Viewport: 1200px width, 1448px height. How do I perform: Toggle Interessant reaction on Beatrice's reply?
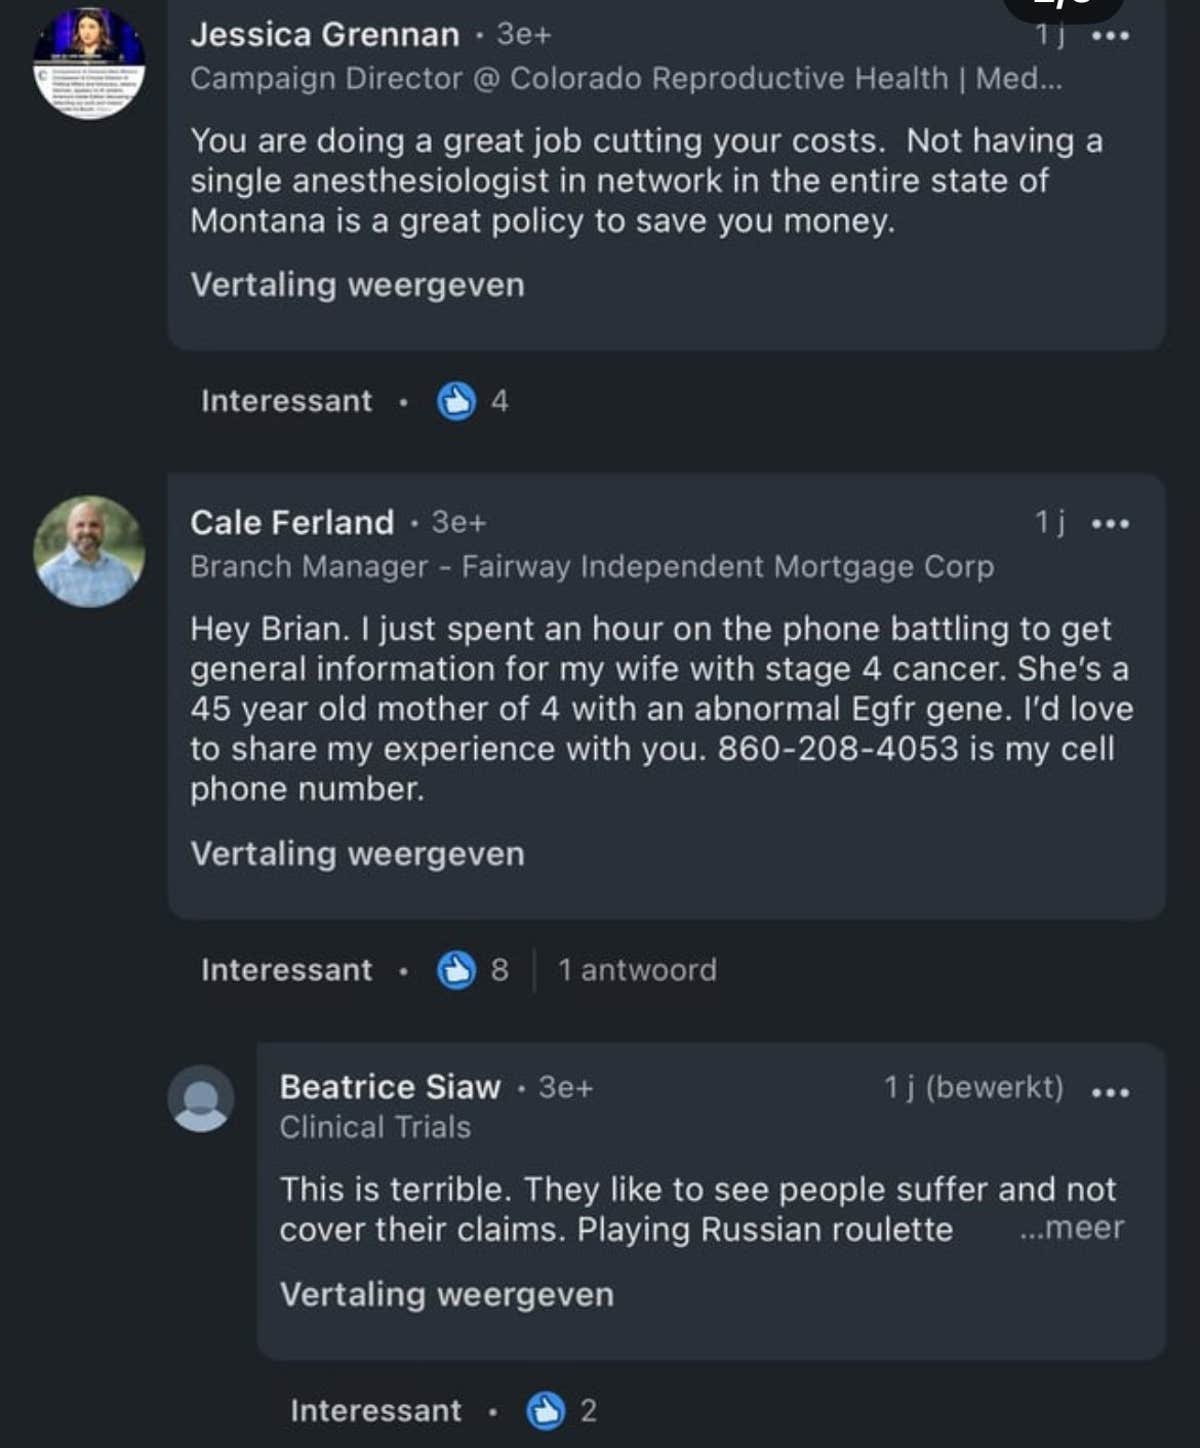click(375, 1410)
